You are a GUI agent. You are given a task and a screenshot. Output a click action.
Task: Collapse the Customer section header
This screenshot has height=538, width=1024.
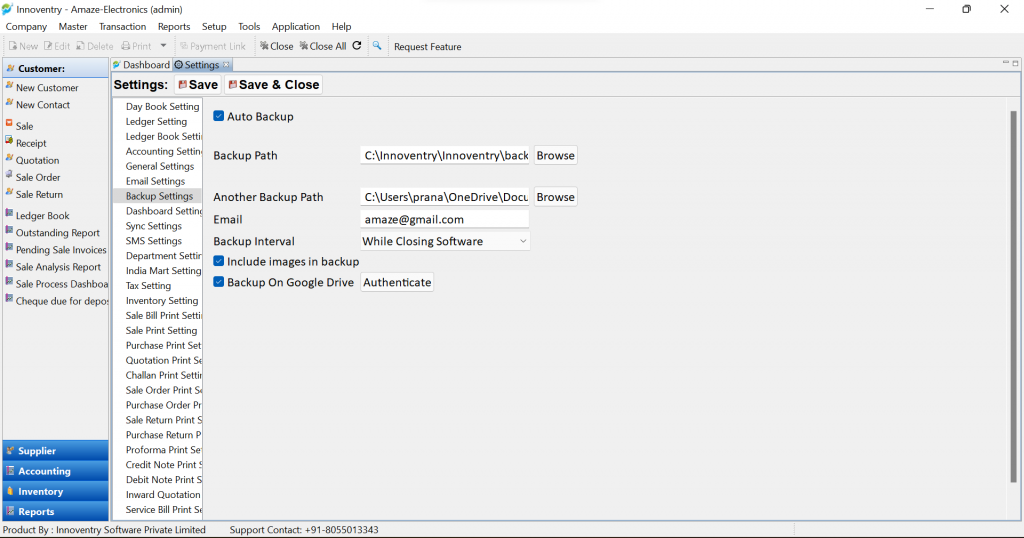pos(56,68)
